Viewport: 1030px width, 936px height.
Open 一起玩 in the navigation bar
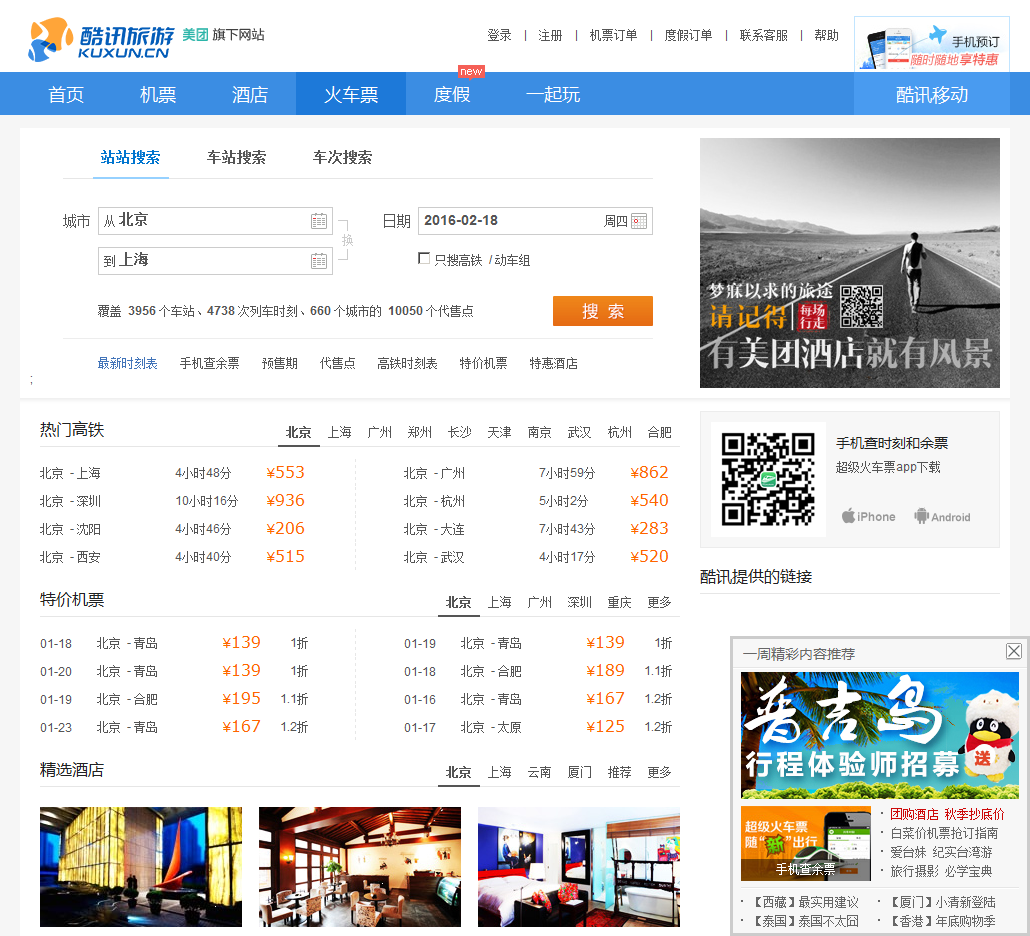coord(552,95)
